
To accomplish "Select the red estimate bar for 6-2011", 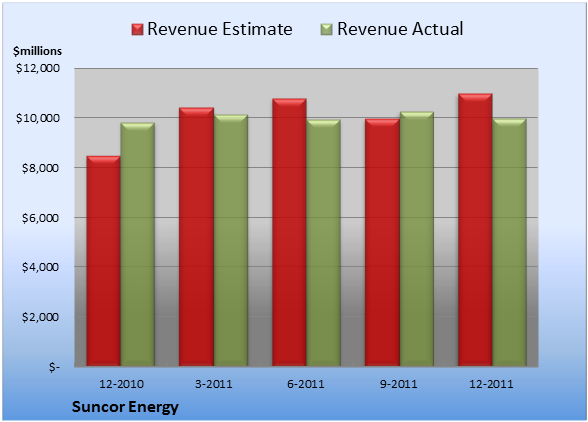I will point(289,232).
